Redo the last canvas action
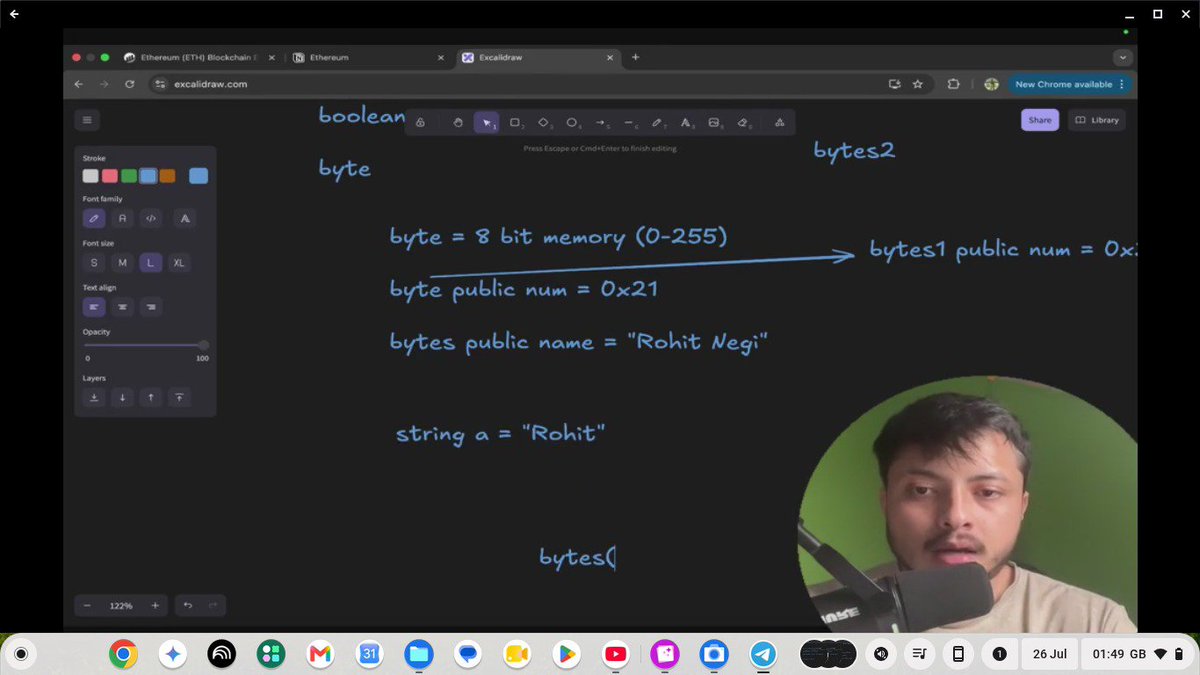 (x=213, y=605)
